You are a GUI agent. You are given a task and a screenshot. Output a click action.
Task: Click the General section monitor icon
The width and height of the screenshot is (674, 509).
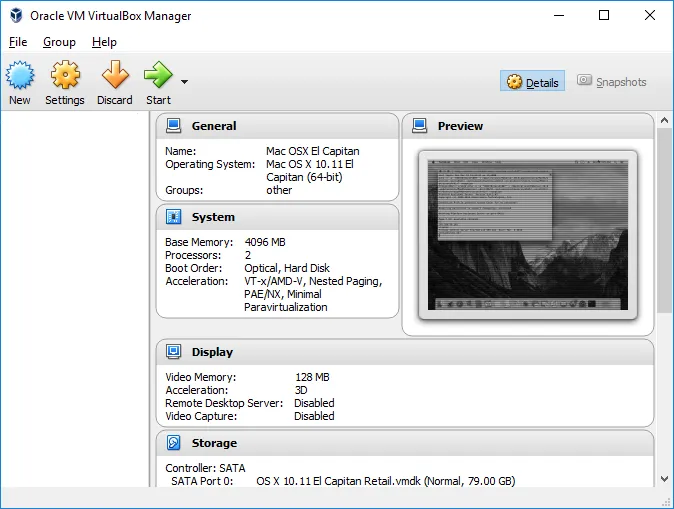click(174, 126)
